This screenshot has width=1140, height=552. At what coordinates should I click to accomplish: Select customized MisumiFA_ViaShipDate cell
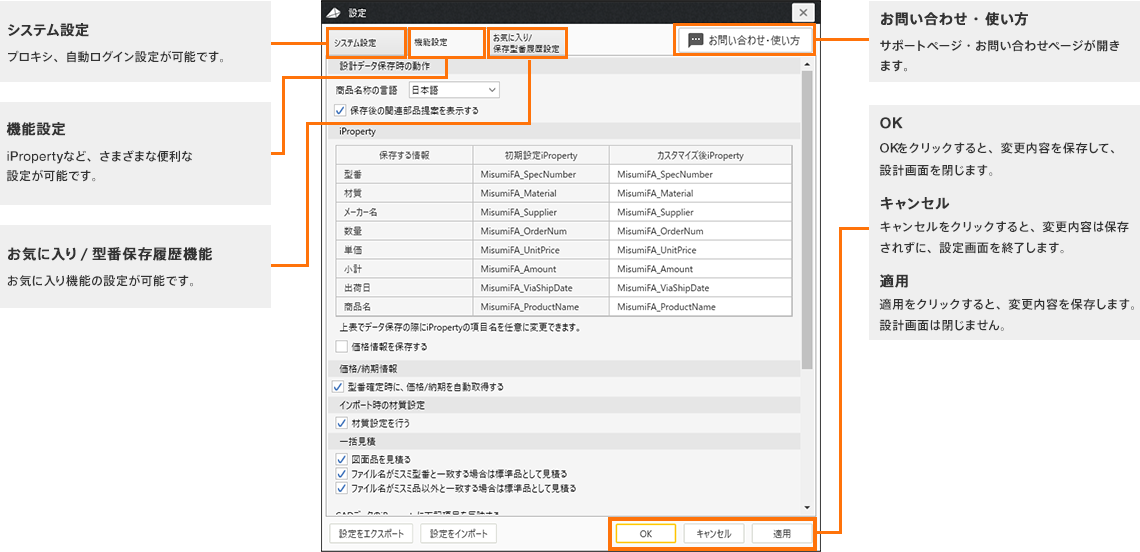pos(700,288)
